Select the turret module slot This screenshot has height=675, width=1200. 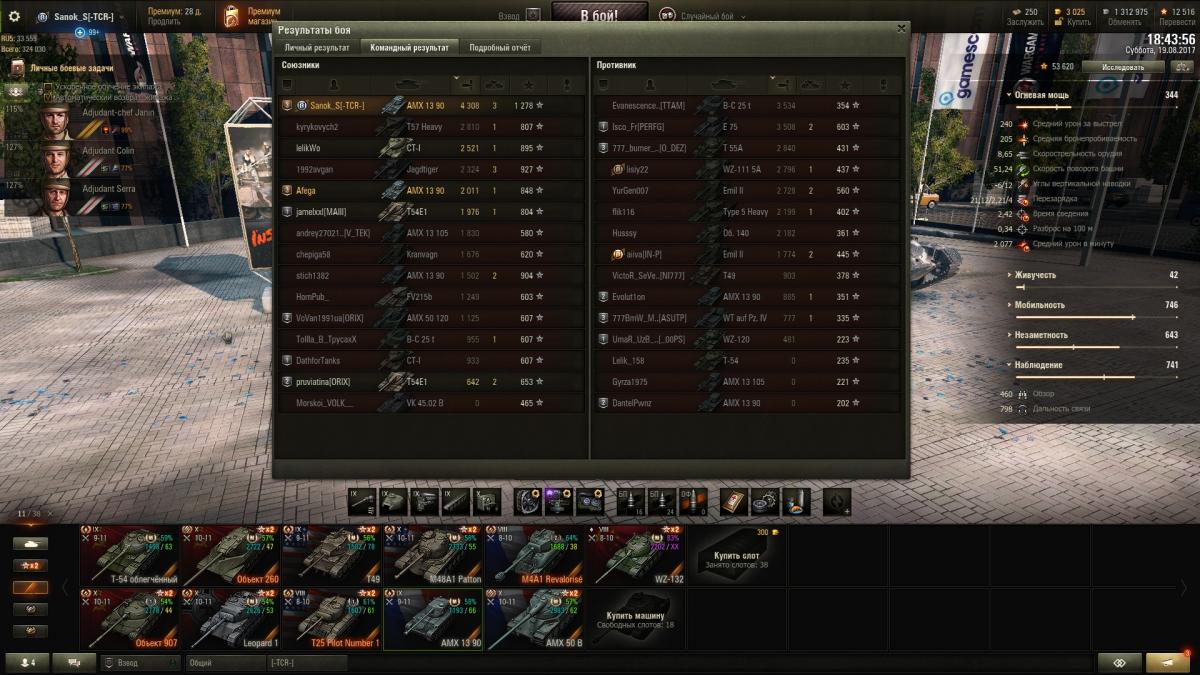coord(393,500)
